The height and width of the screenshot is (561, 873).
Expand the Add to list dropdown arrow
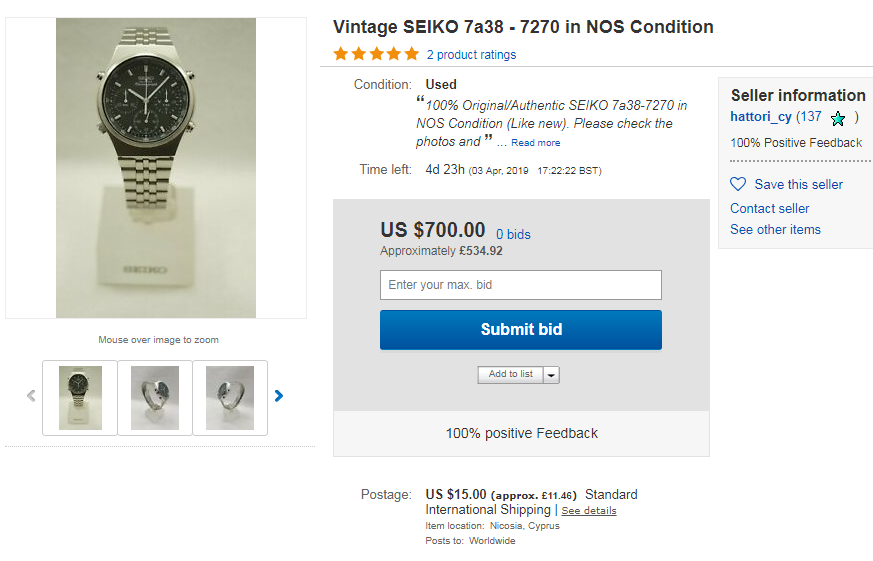pyautogui.click(x=551, y=375)
